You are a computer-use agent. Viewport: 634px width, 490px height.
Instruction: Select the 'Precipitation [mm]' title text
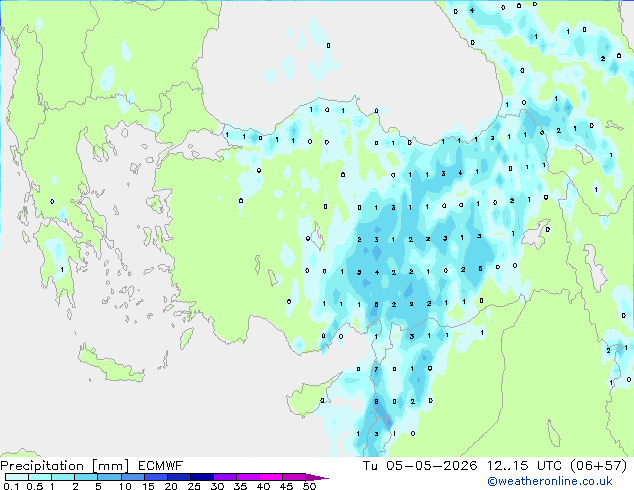tap(64, 466)
